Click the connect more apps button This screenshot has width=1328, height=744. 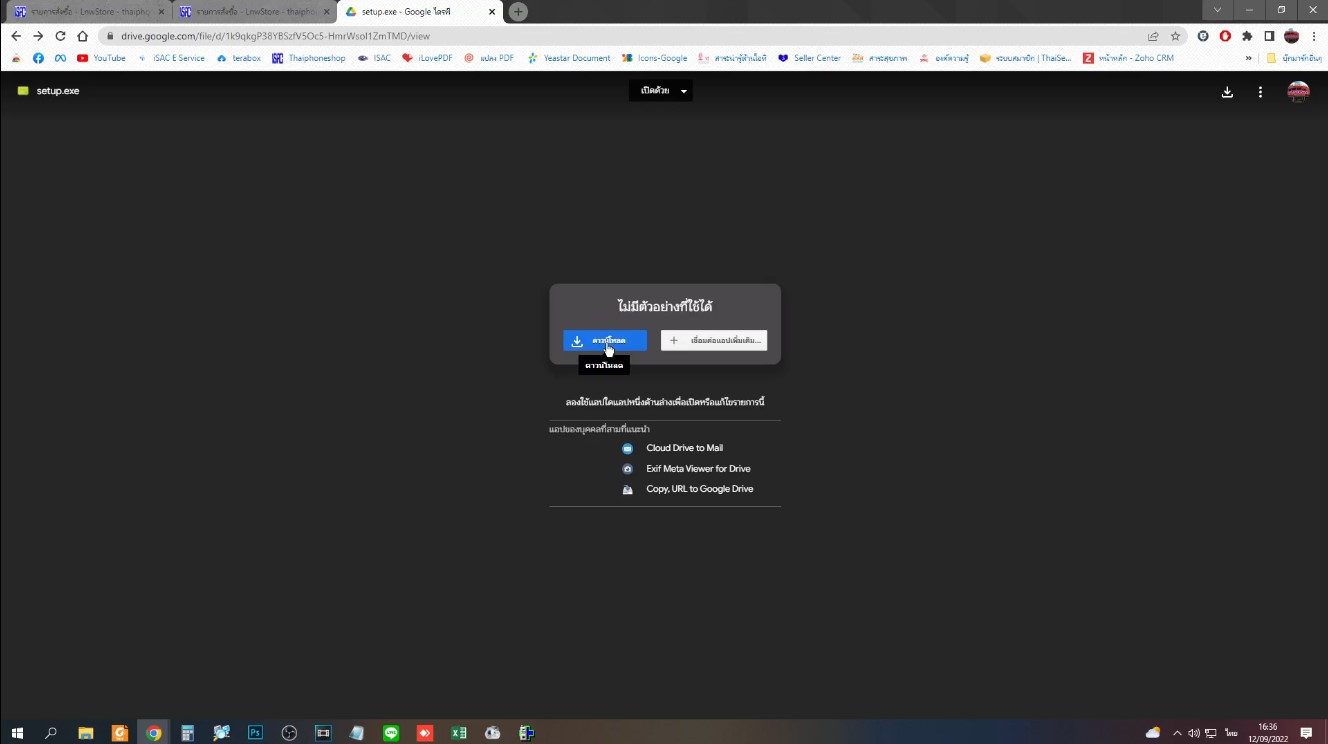pyautogui.click(x=714, y=341)
